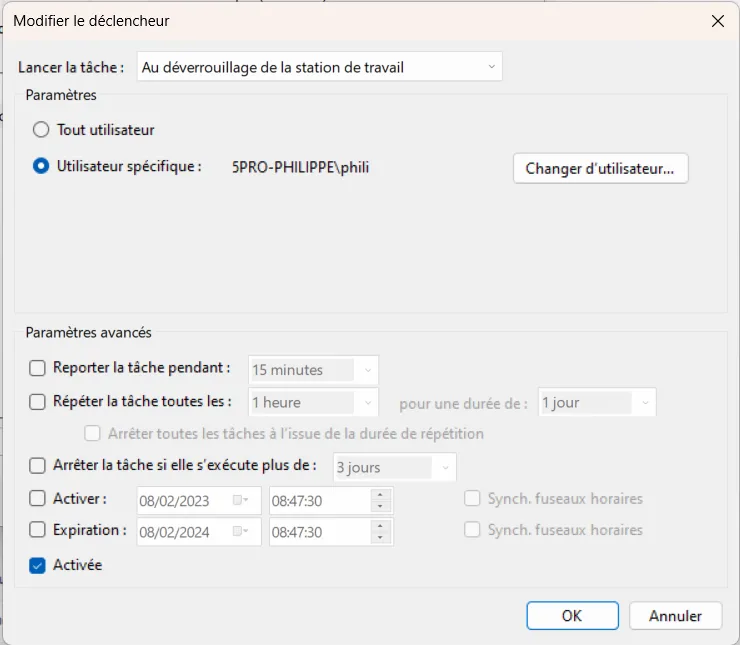Tick the Expiration checkbox
Viewport: 740px width, 645px height.
(37, 529)
